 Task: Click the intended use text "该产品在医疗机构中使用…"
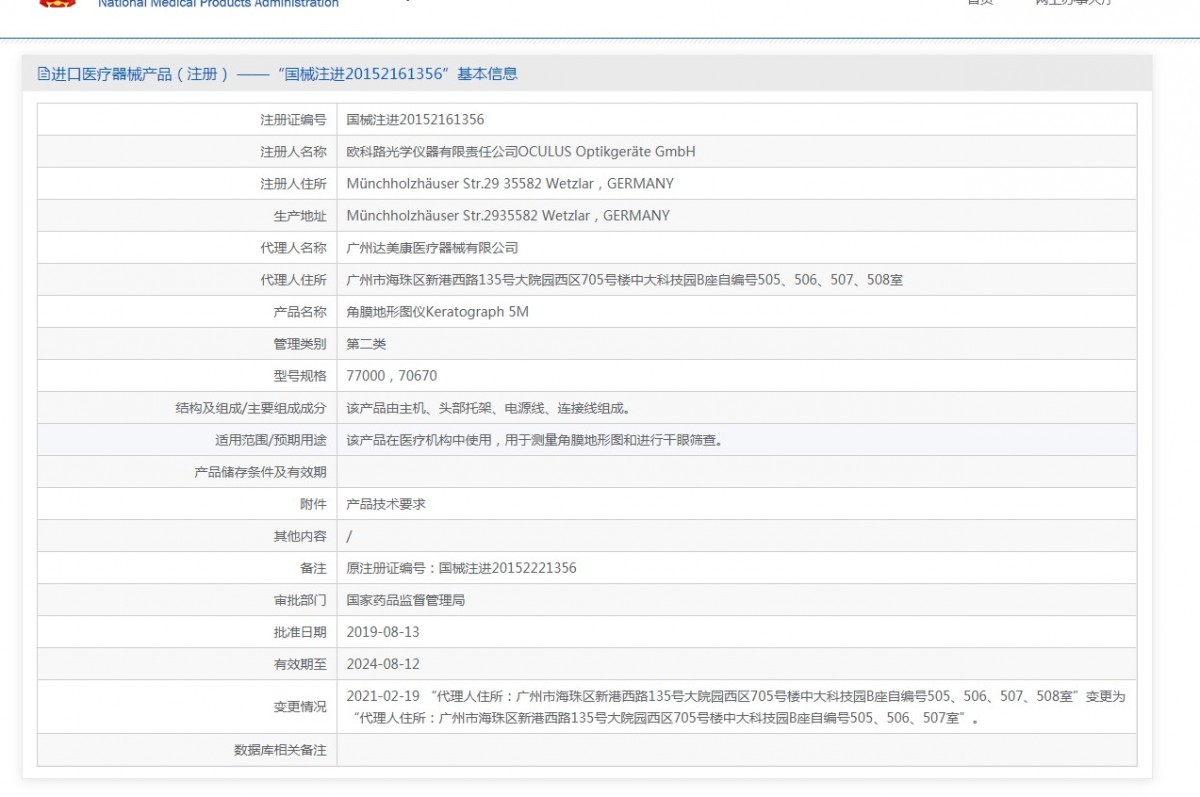(x=534, y=440)
